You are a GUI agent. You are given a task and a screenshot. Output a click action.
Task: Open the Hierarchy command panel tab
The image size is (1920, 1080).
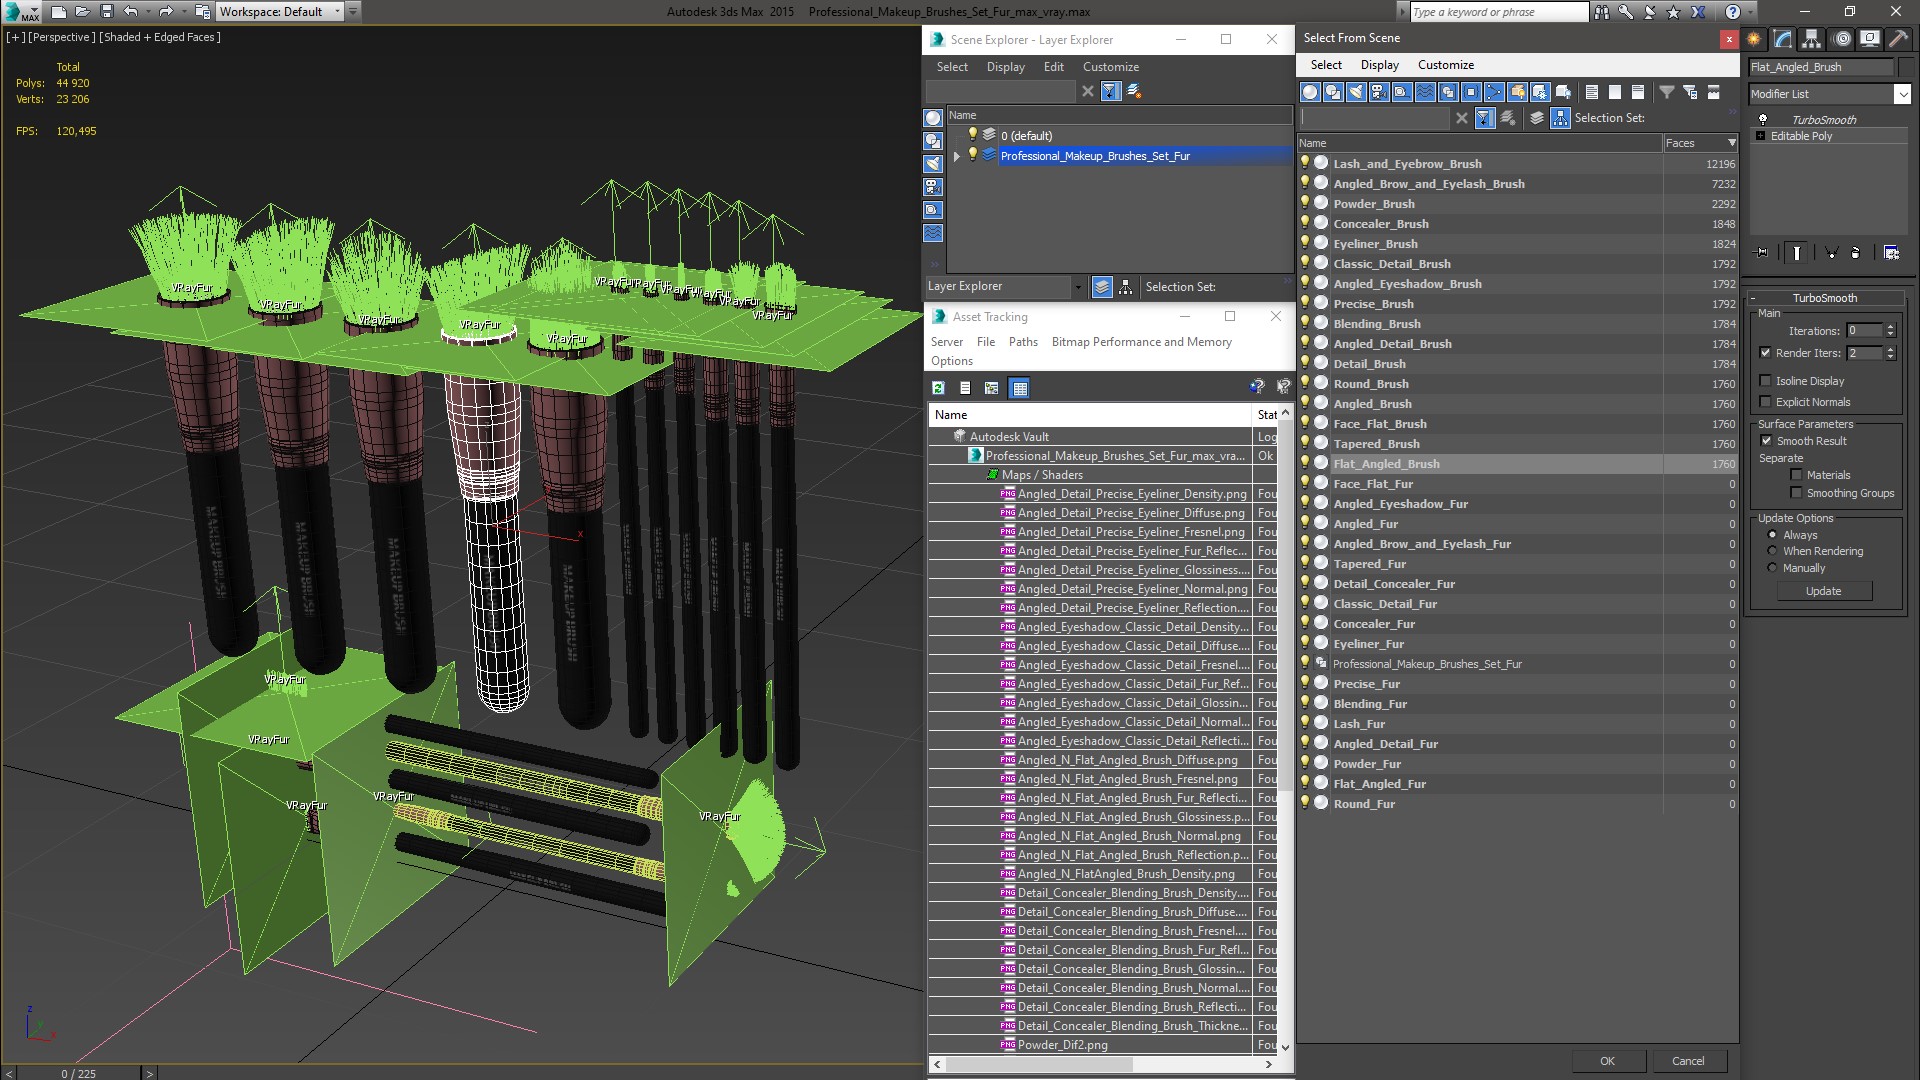tap(1811, 39)
